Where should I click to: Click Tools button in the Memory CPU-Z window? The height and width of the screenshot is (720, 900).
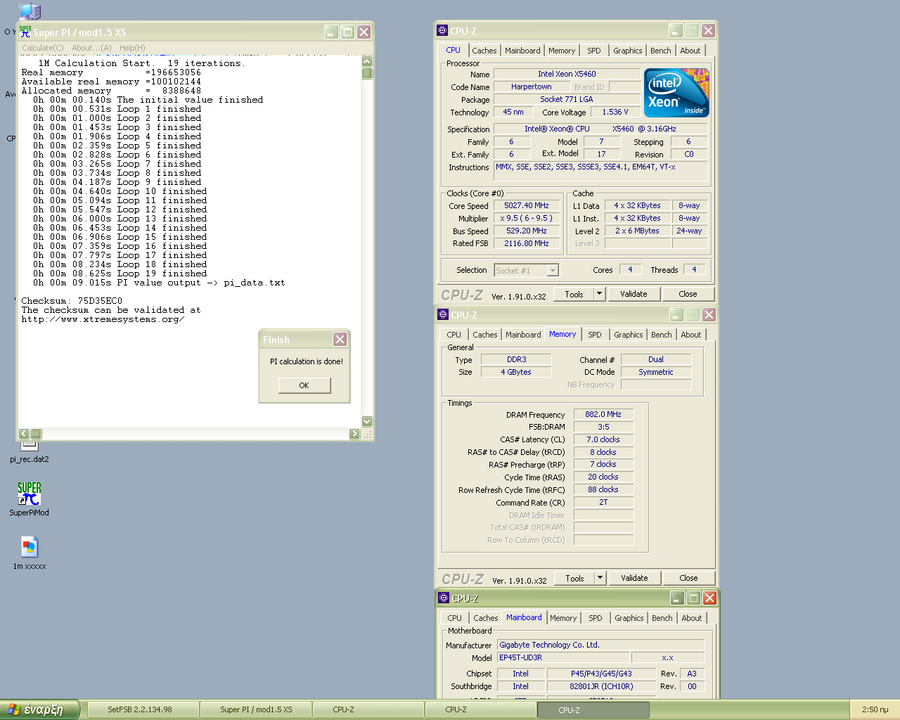tap(574, 578)
